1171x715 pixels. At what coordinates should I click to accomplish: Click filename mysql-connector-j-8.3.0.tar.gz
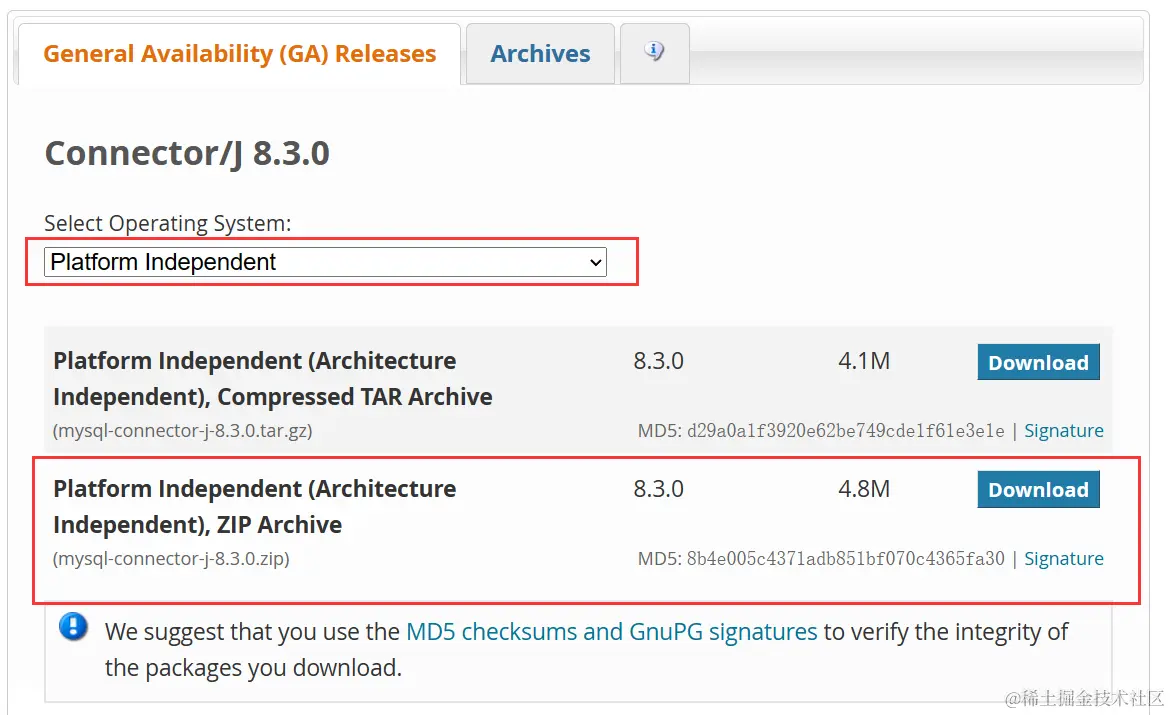click(182, 431)
